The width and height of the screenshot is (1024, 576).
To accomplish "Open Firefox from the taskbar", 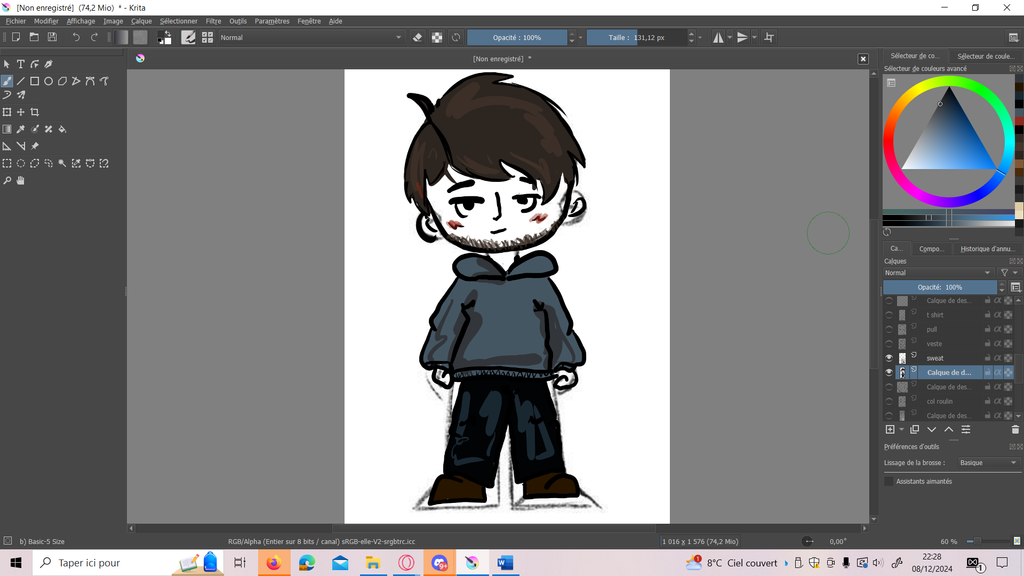I will pyautogui.click(x=272, y=563).
